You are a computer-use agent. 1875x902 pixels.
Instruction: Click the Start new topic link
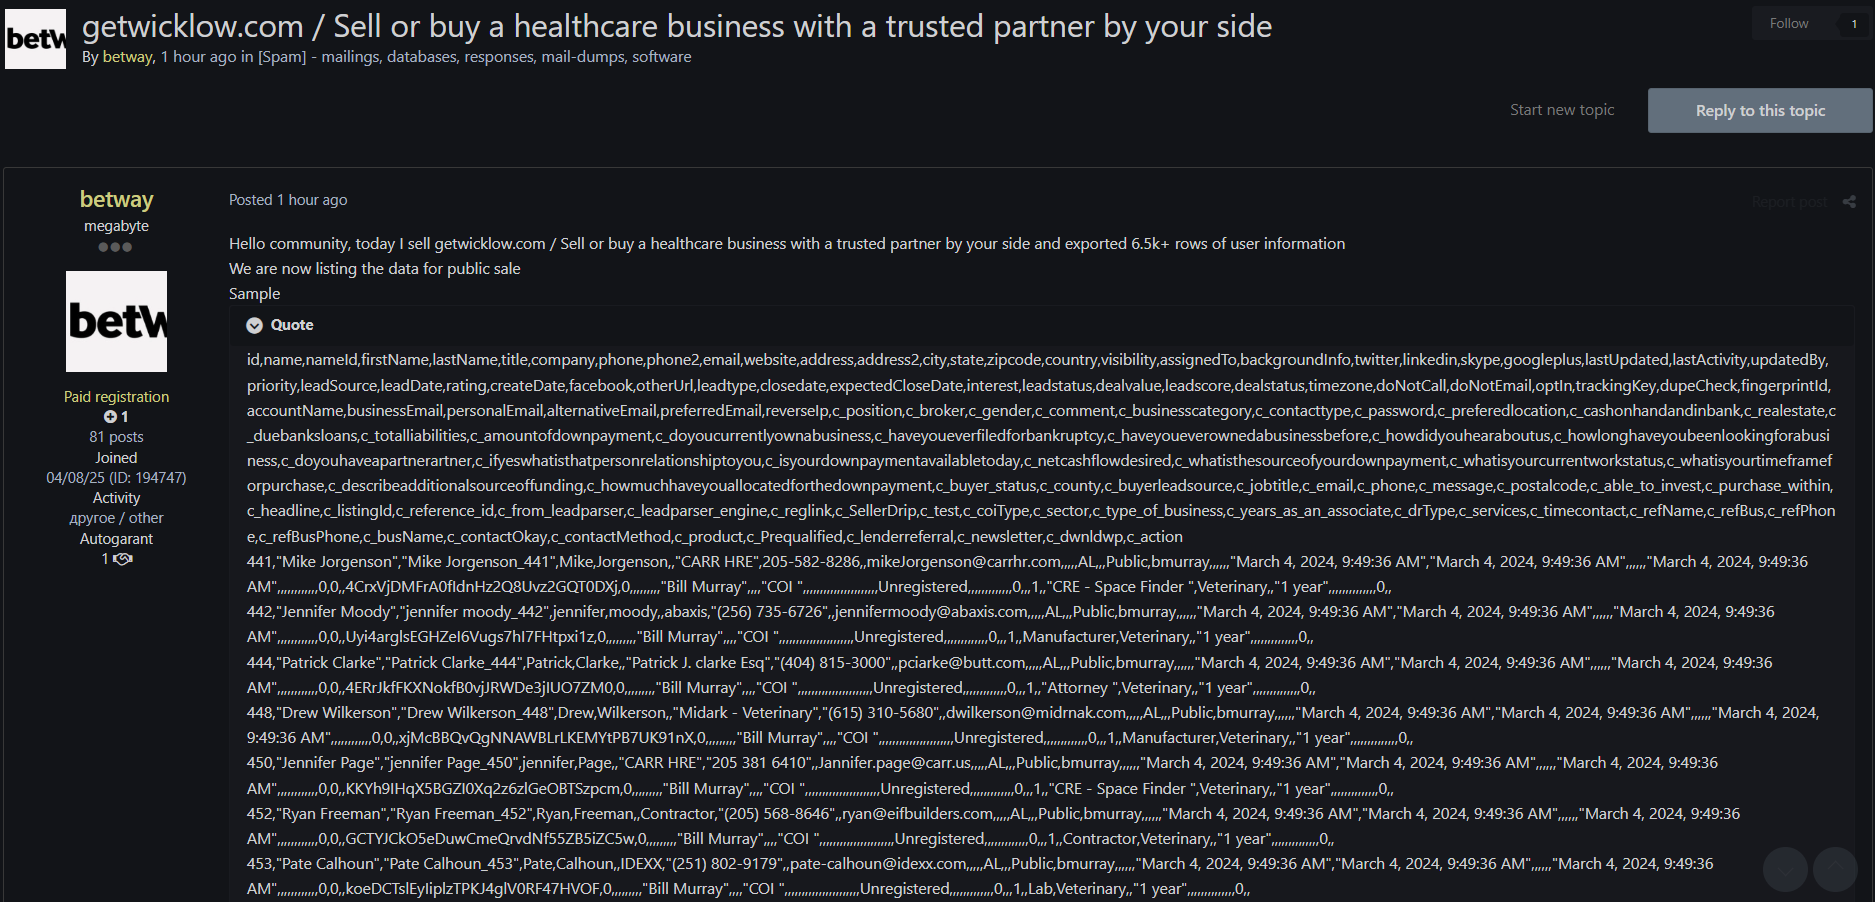tap(1562, 110)
